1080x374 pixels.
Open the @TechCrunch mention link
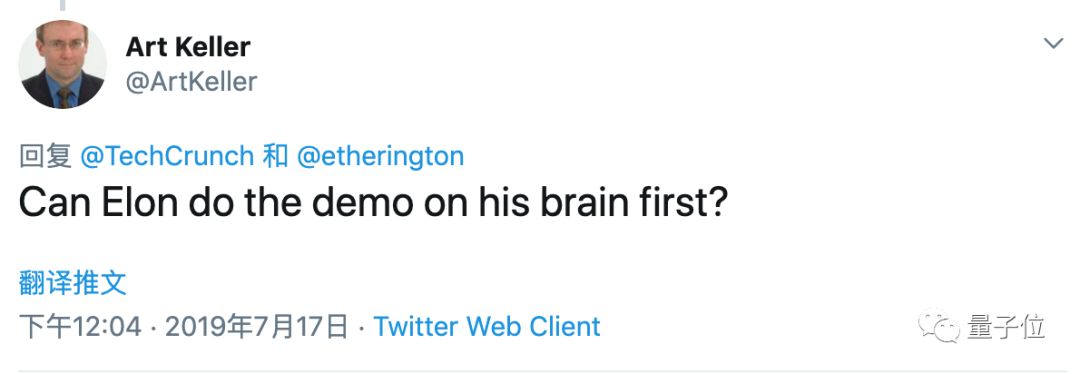[x=167, y=156]
